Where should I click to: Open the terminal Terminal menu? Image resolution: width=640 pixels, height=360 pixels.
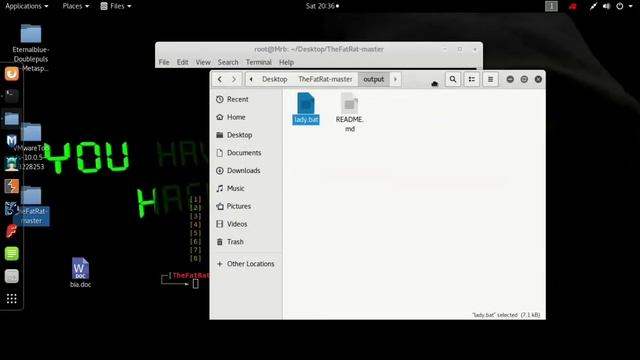258,62
